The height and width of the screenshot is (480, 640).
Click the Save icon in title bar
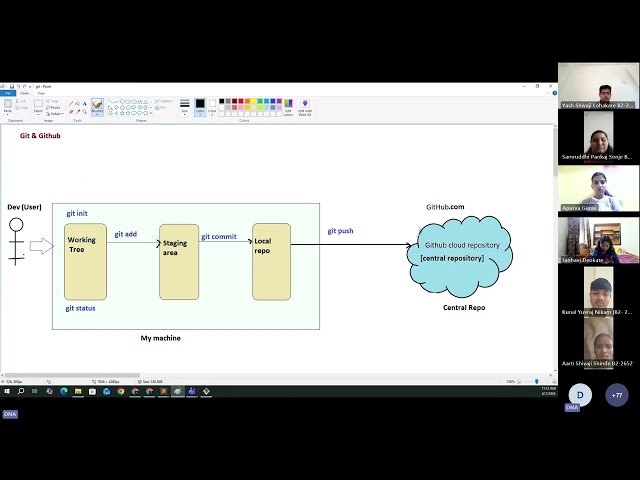(x=12, y=87)
